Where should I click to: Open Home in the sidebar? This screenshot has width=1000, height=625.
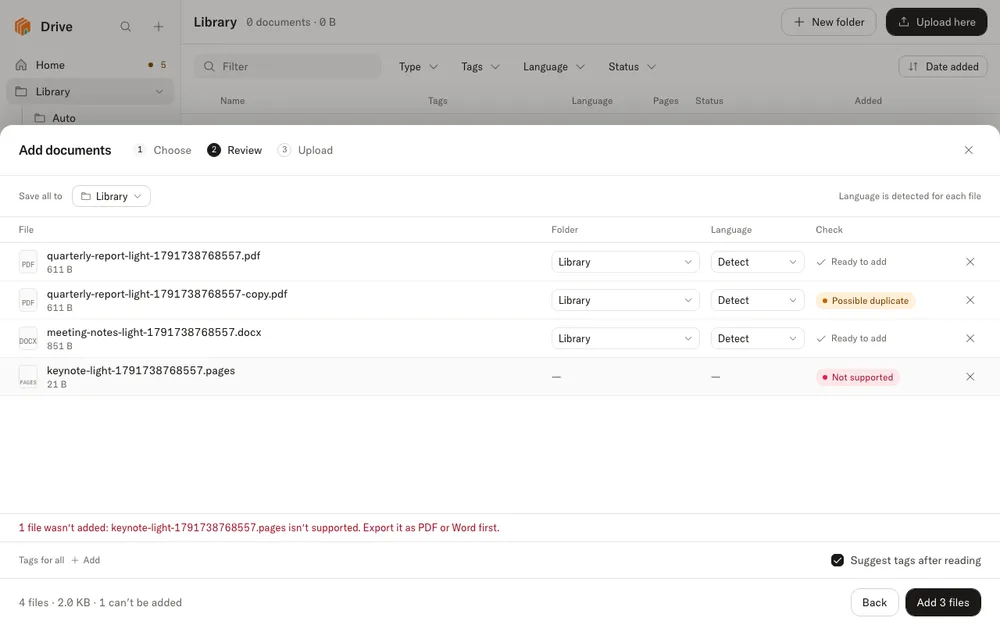pos(90,64)
